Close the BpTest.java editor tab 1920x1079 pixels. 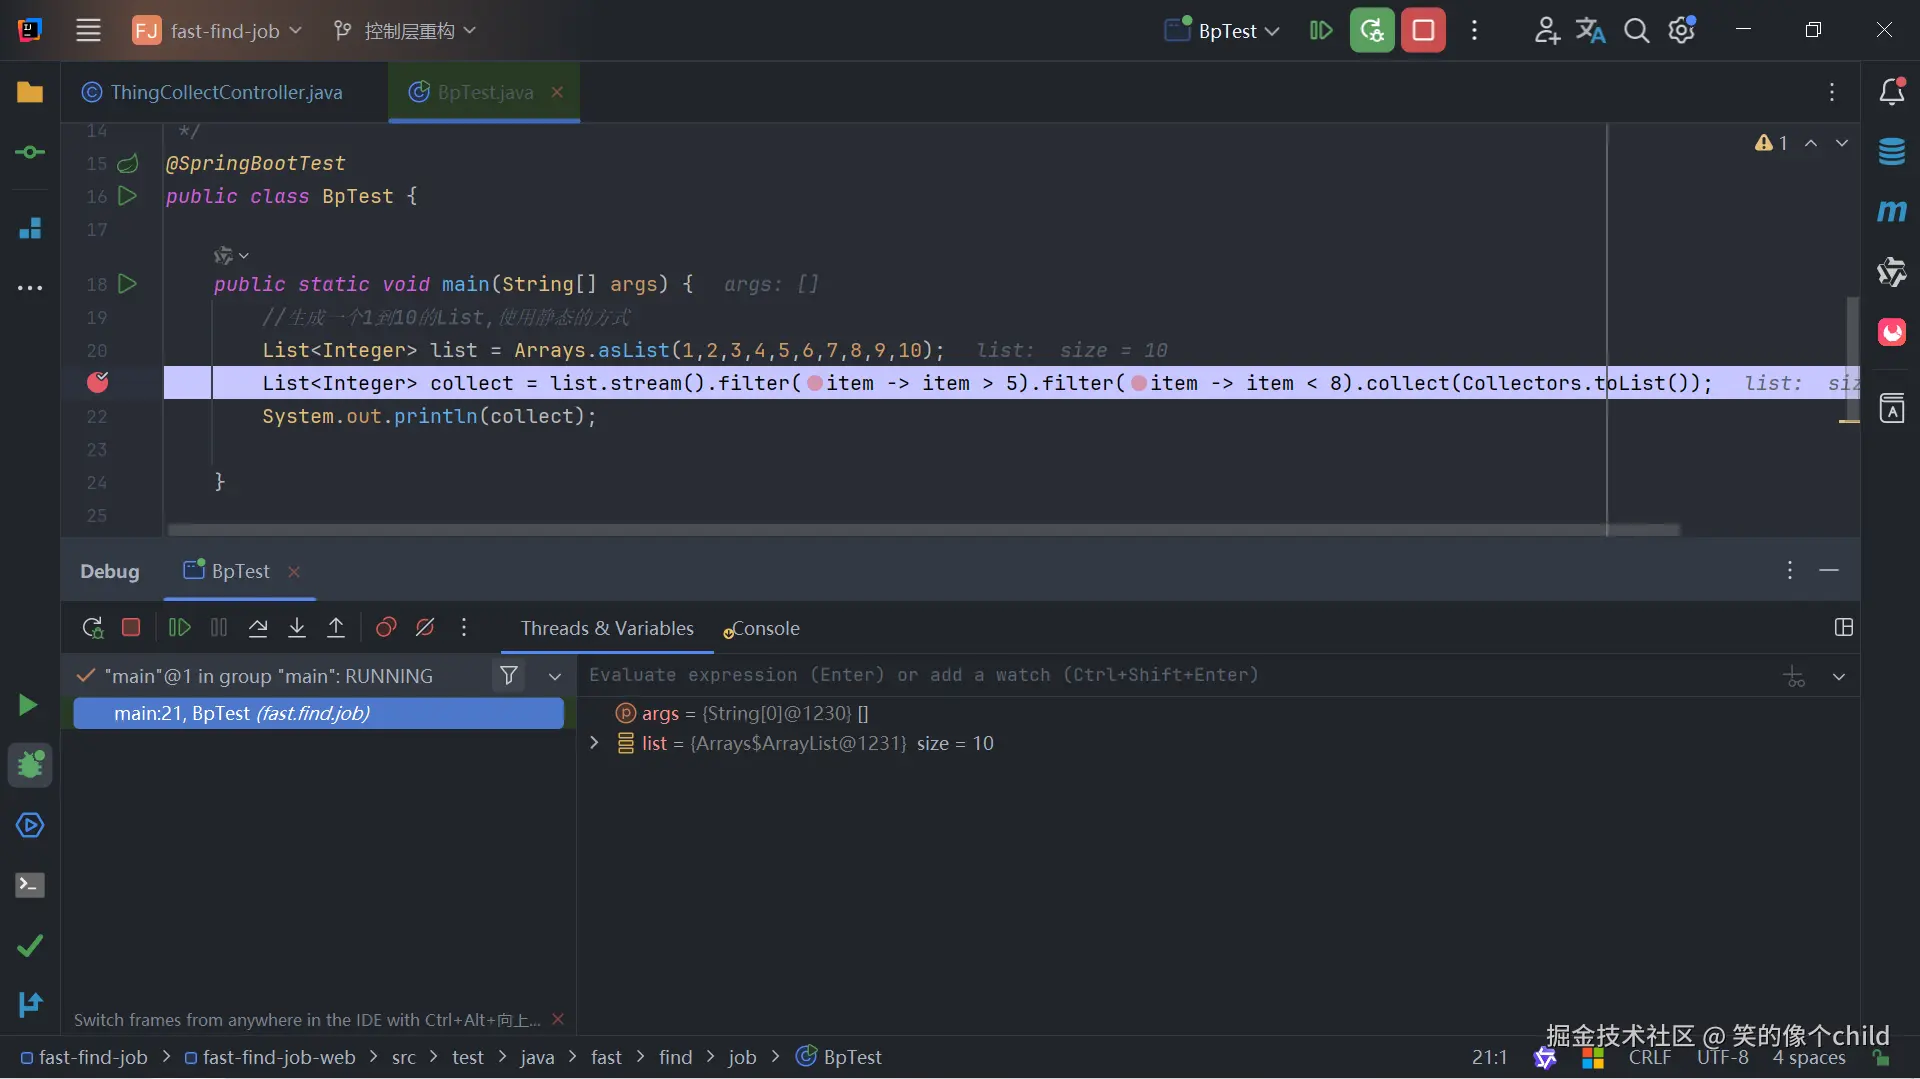[x=558, y=92]
